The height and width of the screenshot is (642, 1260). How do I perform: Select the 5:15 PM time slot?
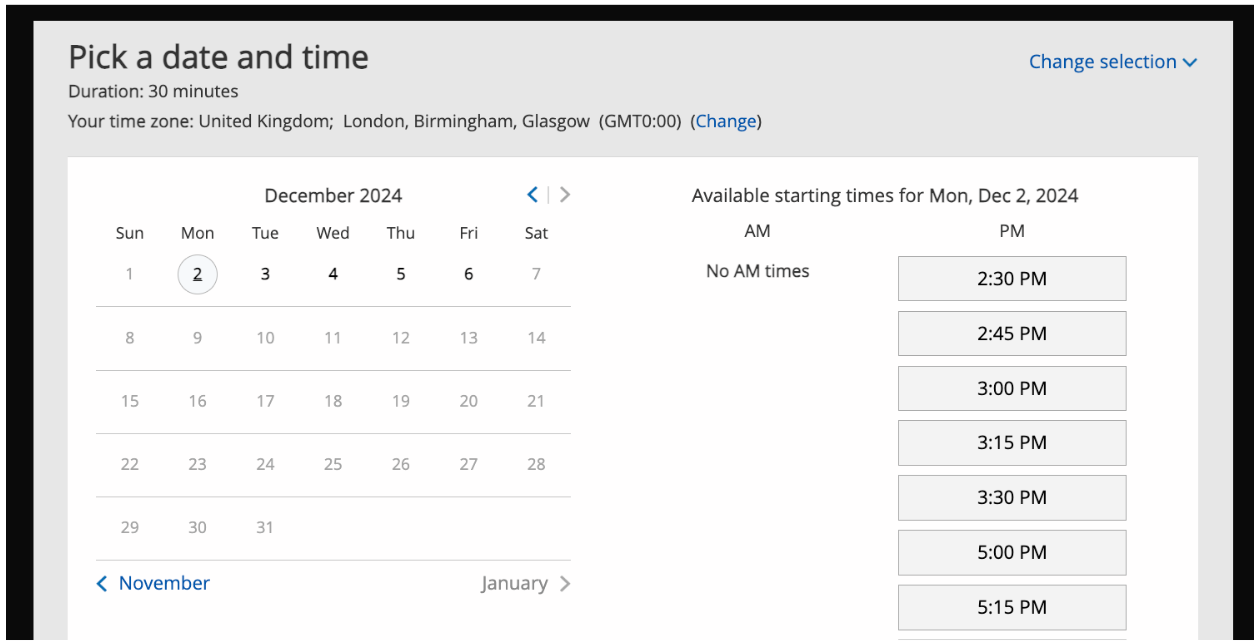click(1011, 607)
